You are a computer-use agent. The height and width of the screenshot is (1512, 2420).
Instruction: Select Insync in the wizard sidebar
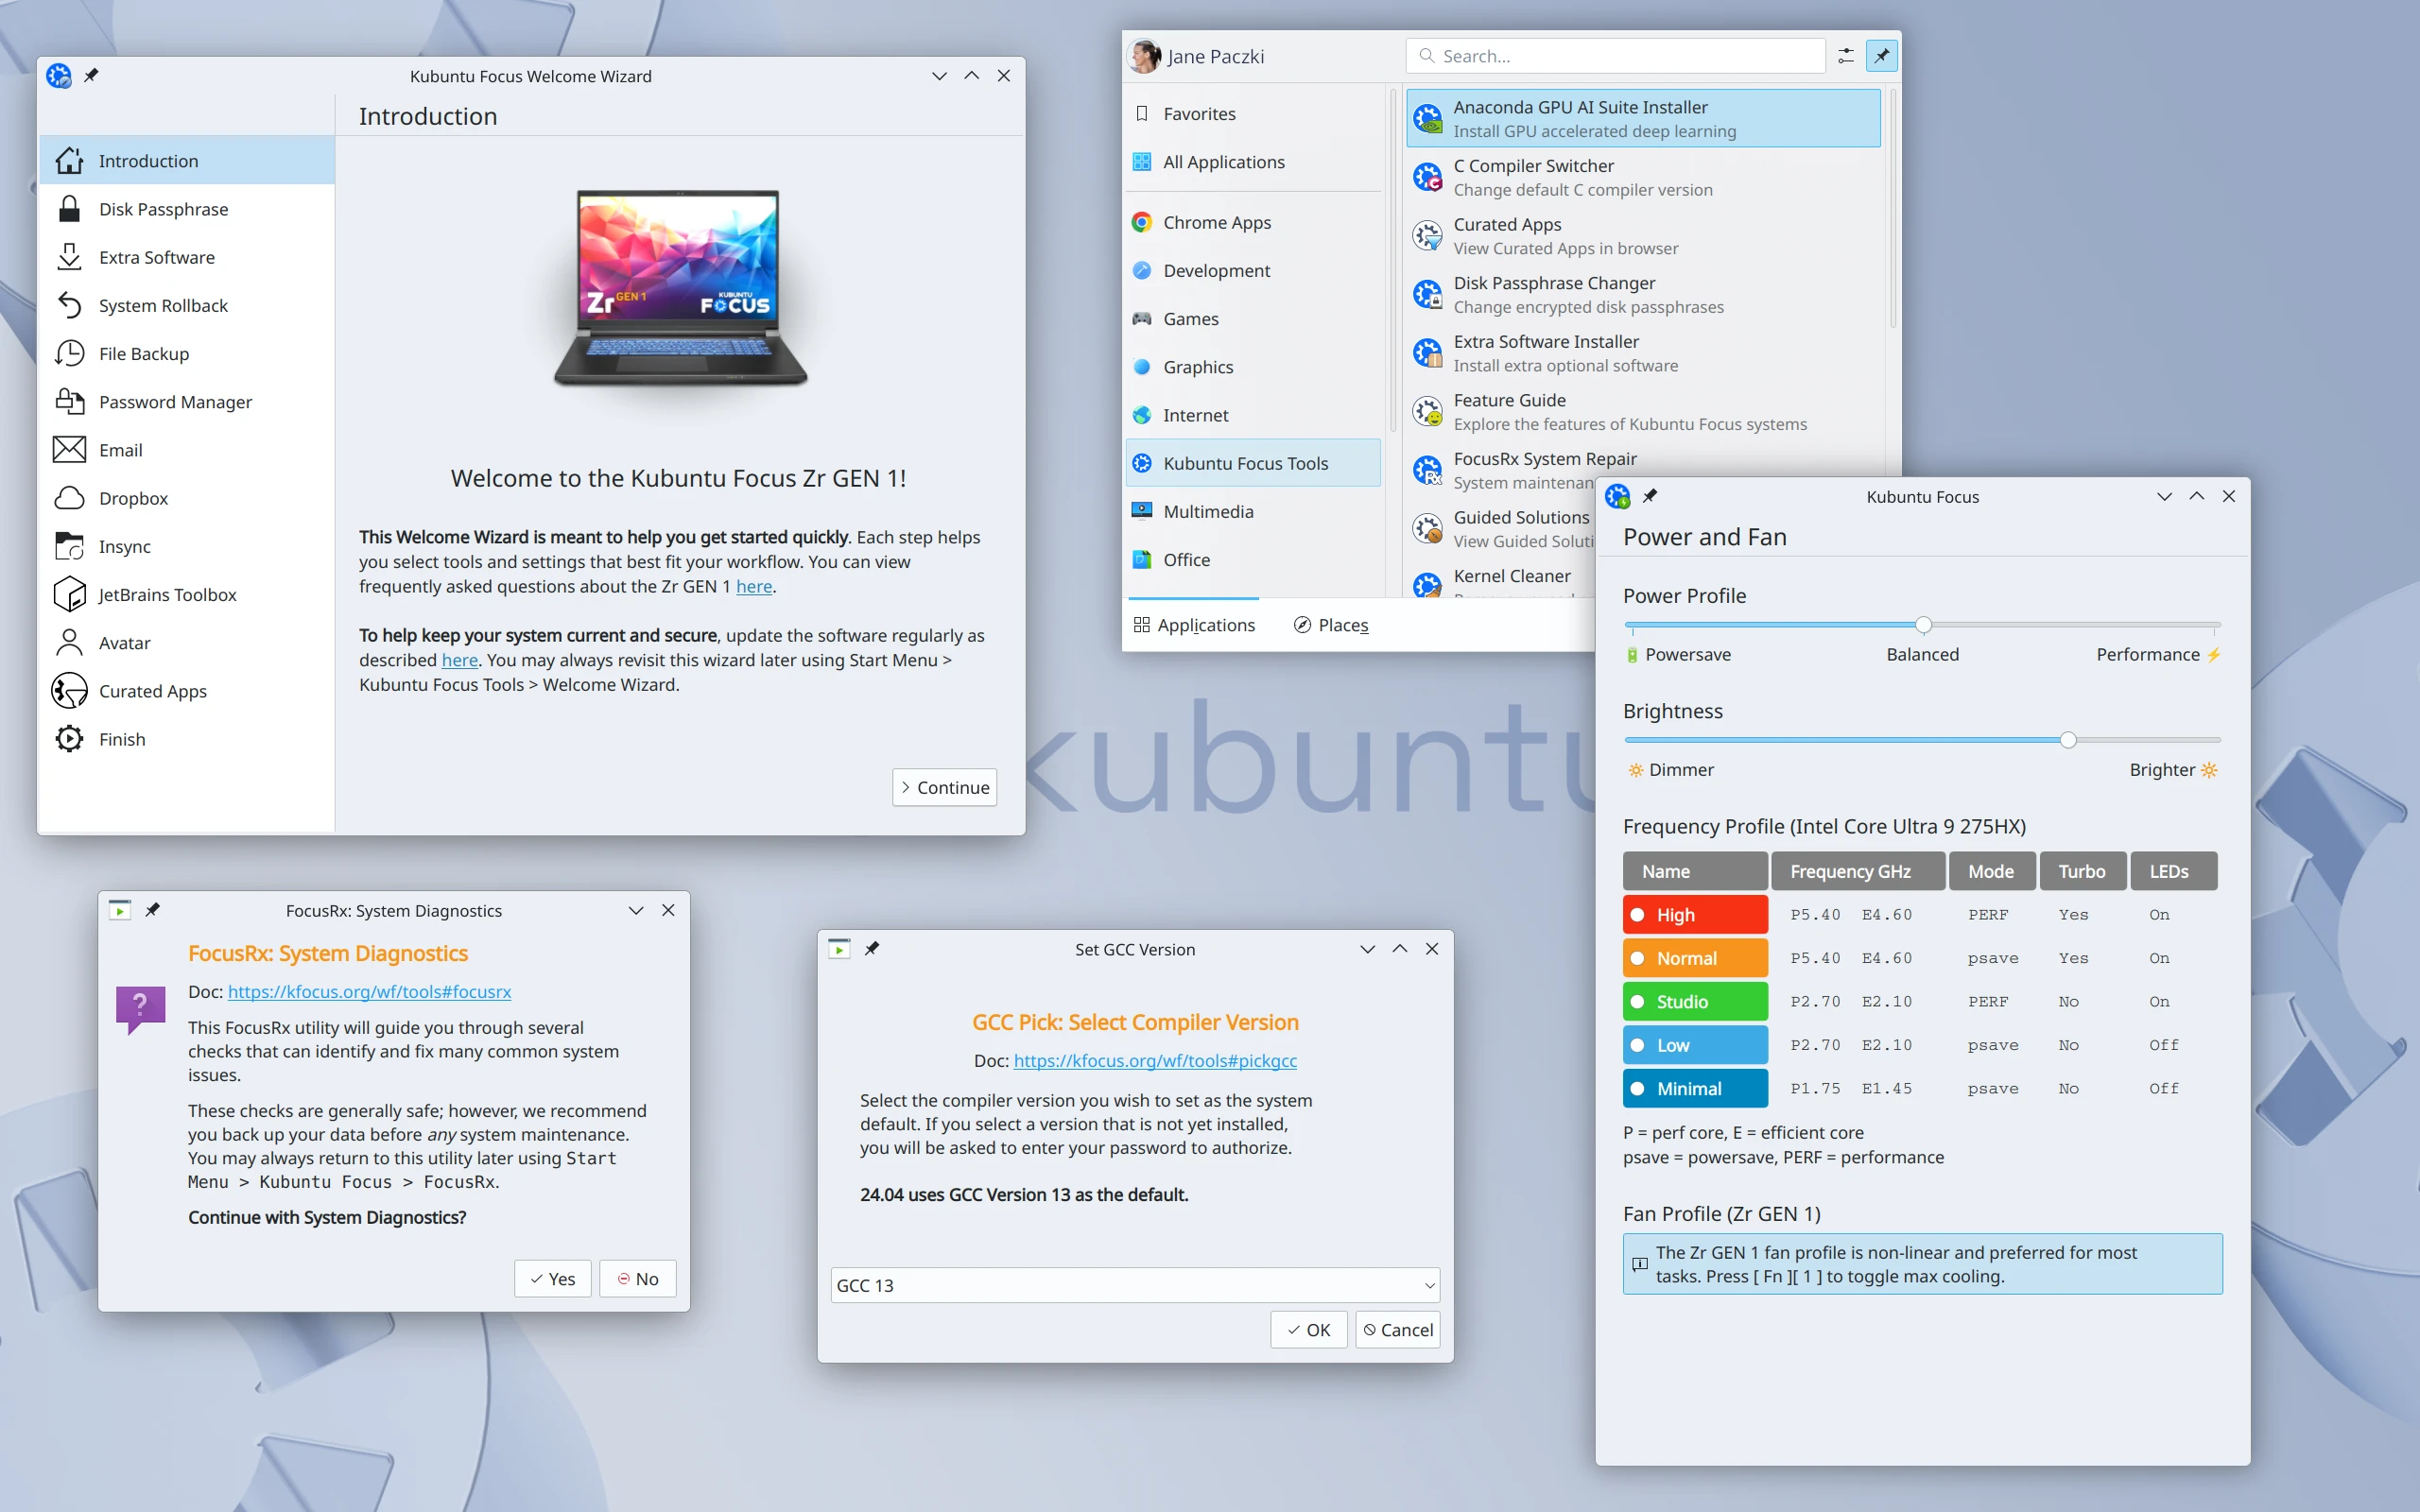186,546
